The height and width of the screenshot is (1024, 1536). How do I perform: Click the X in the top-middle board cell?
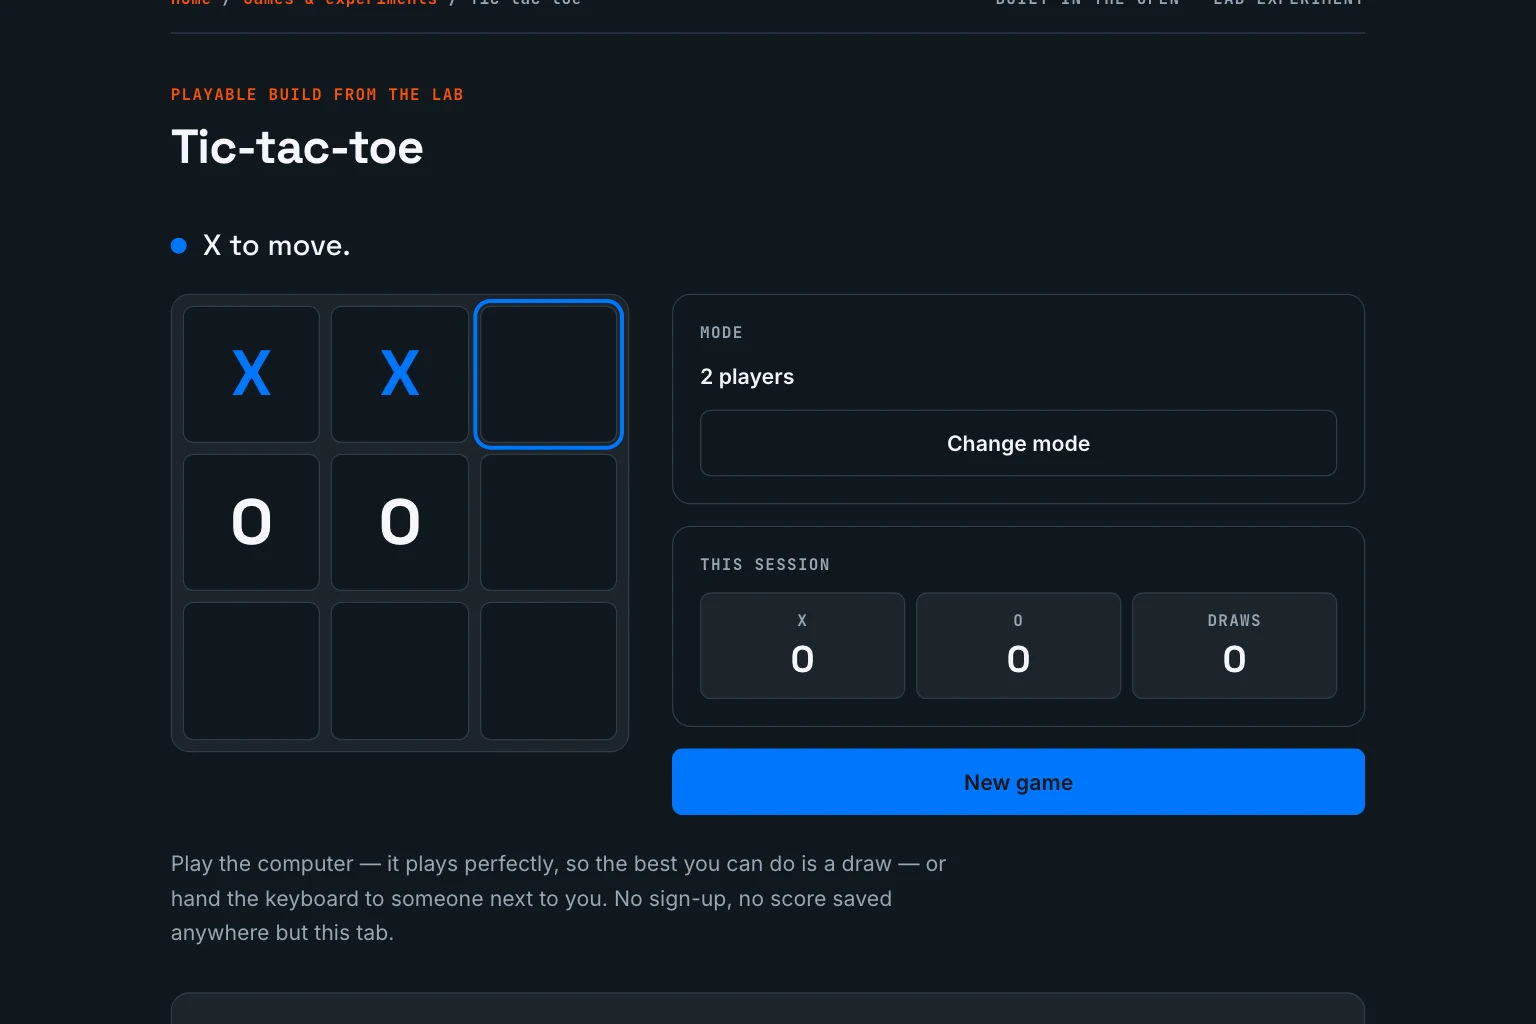(x=400, y=374)
